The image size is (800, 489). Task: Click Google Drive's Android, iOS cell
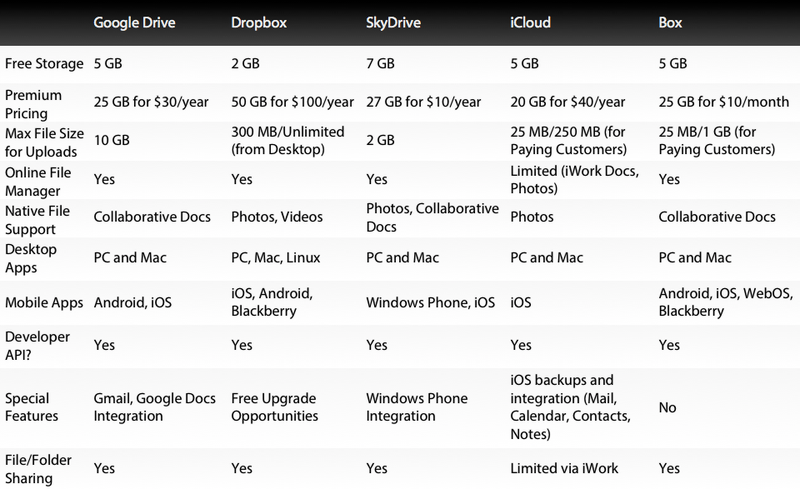[133, 303]
